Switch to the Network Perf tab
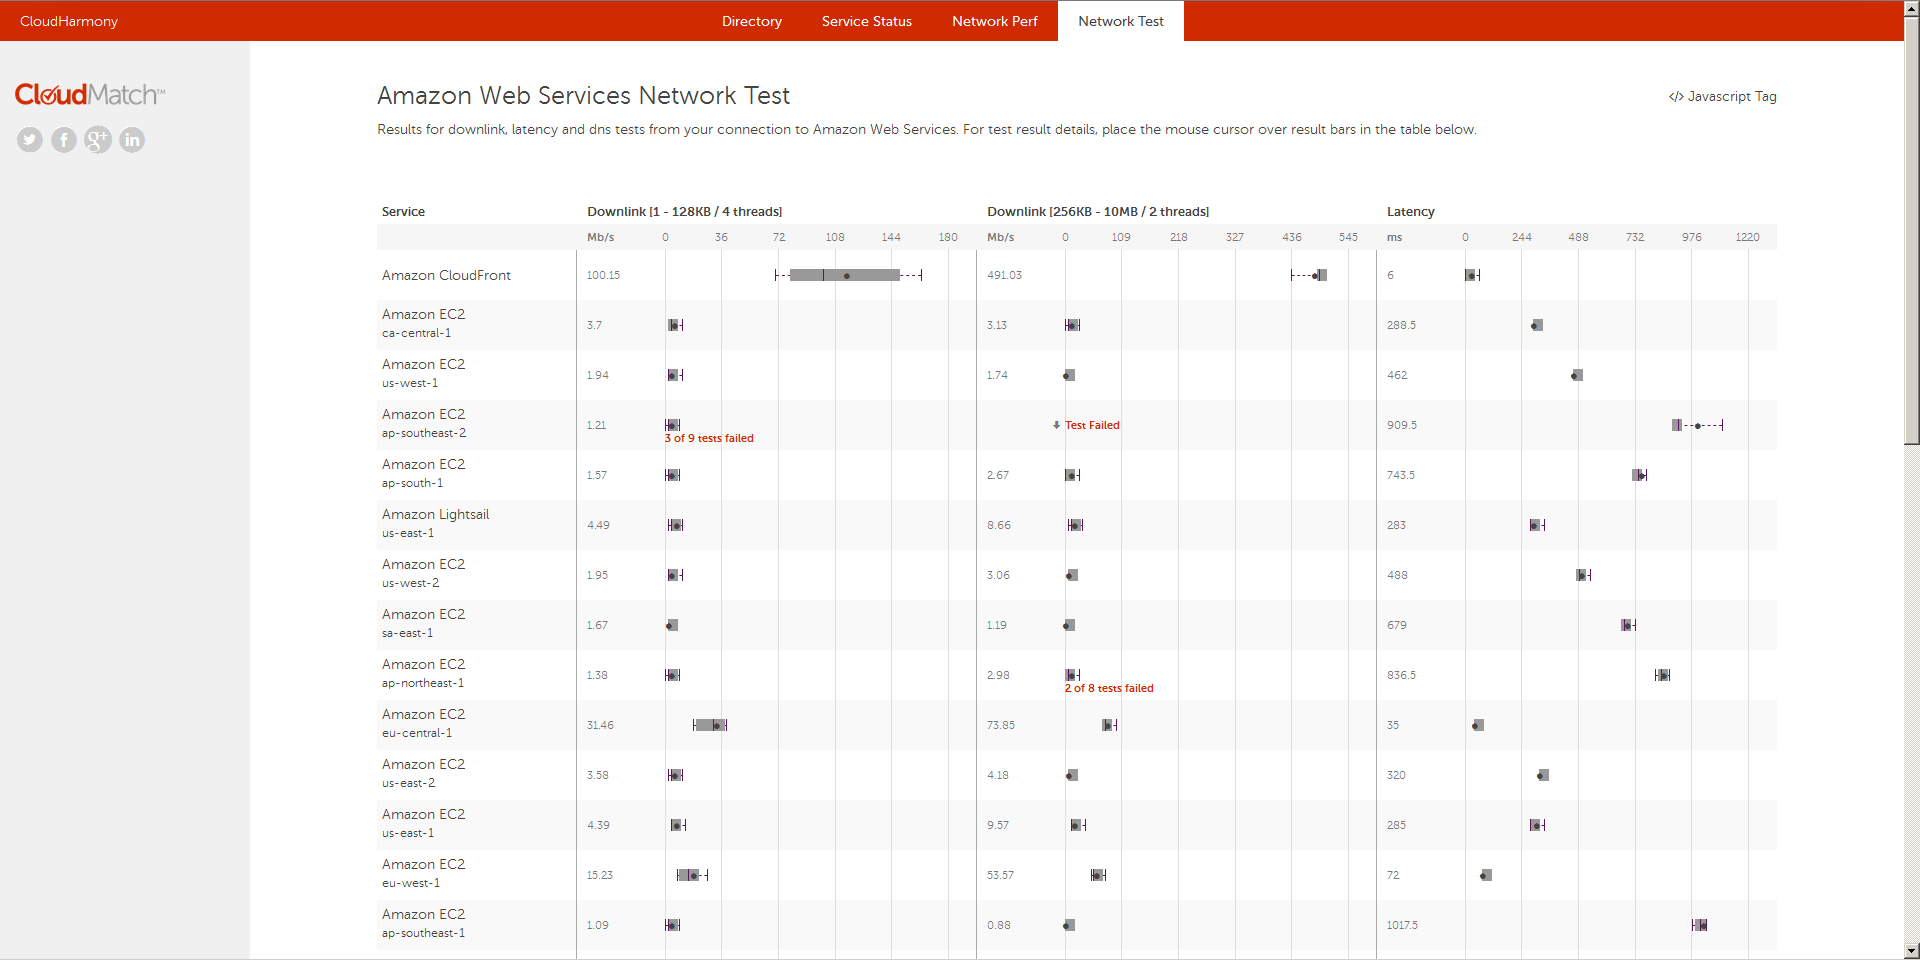1920x960 pixels. point(994,21)
